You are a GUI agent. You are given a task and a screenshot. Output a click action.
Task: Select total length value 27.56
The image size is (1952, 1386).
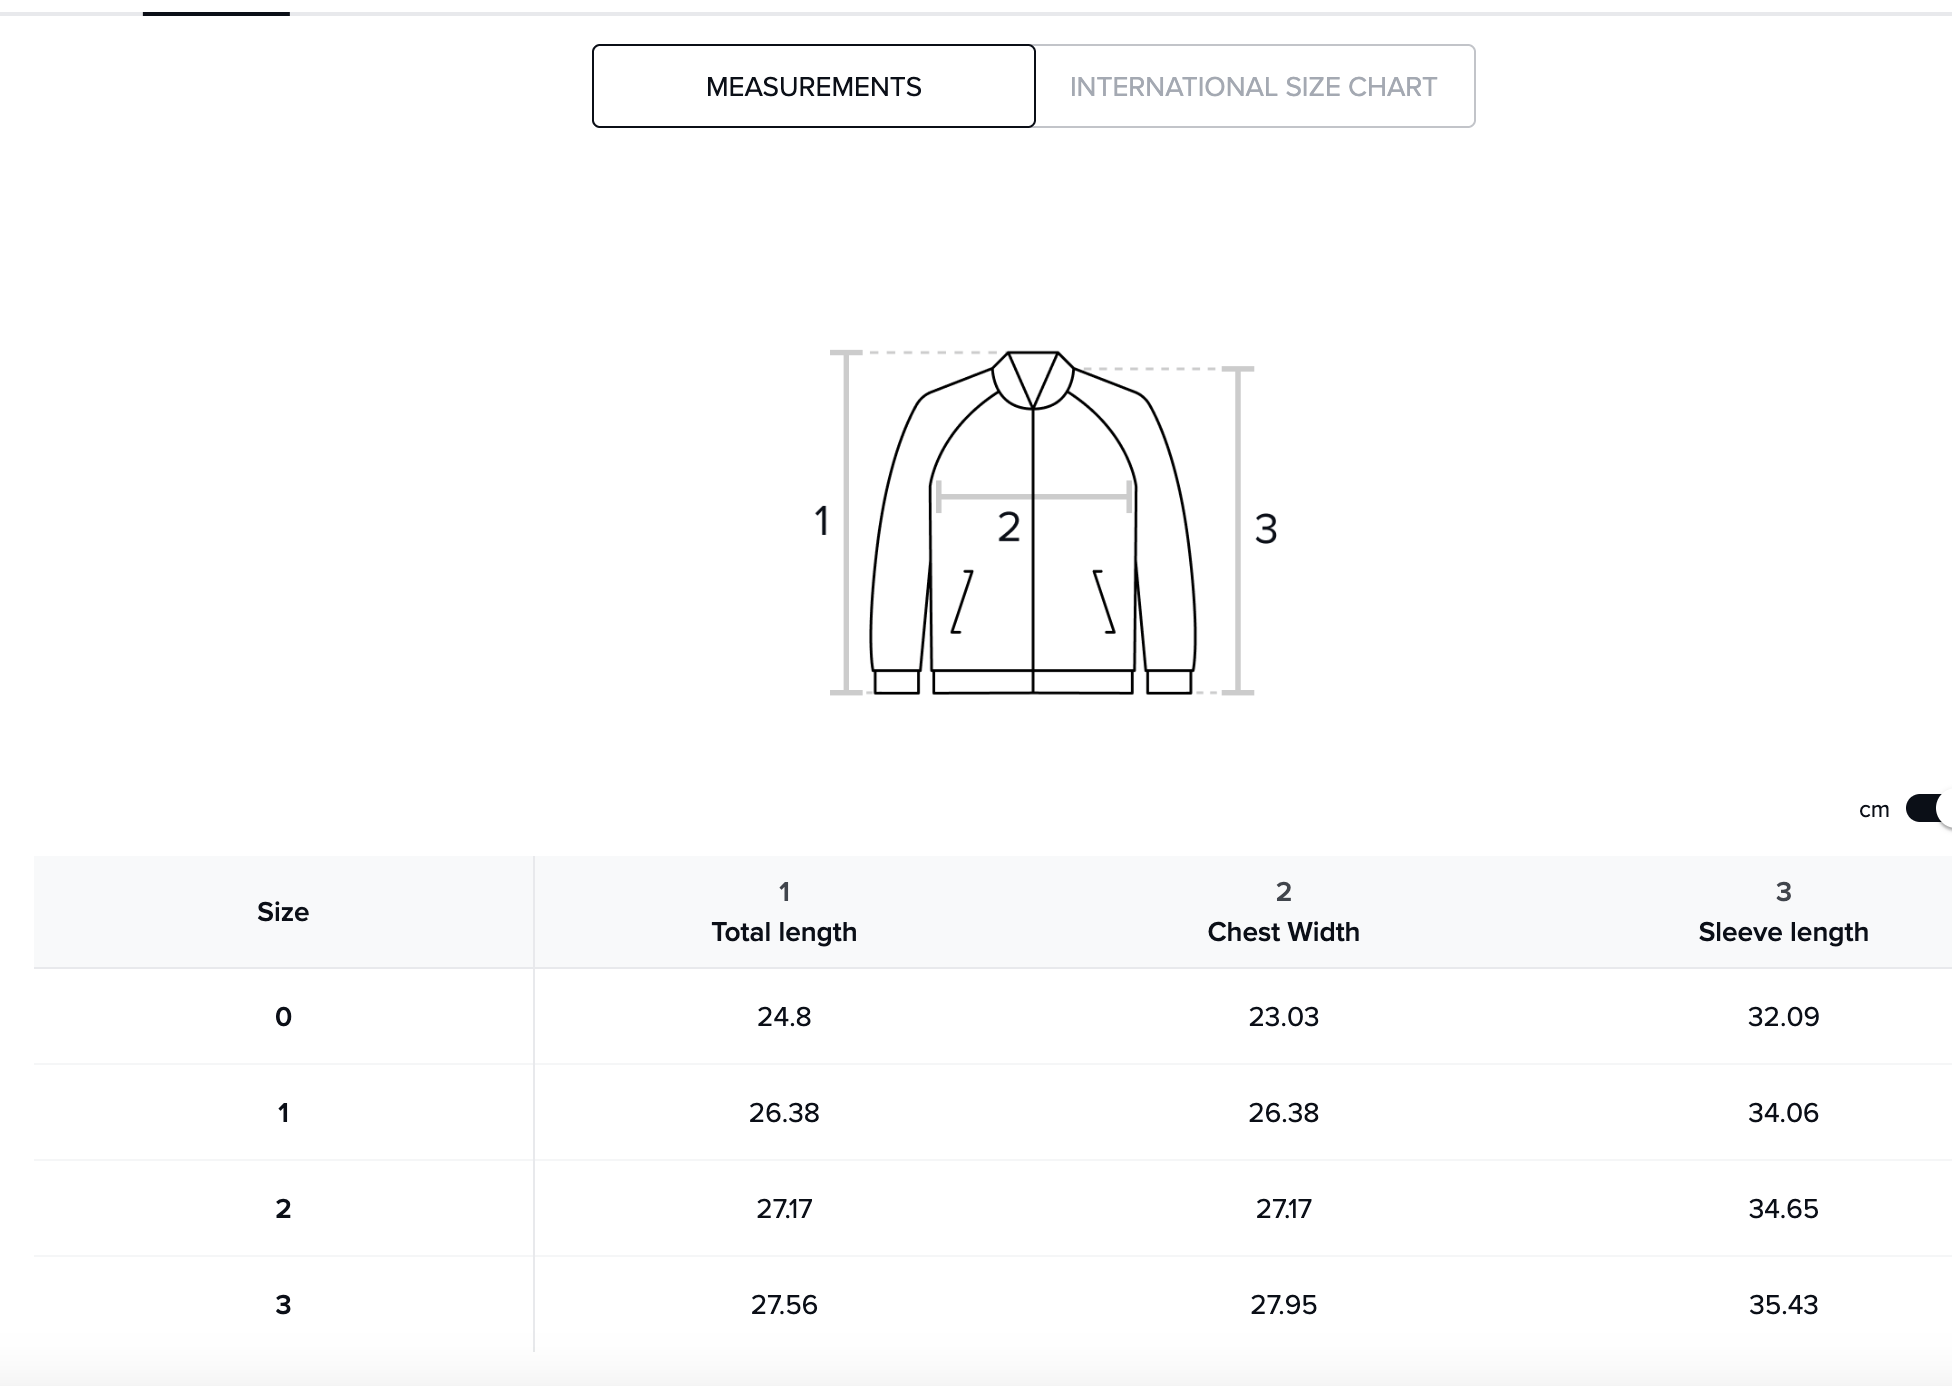(784, 1305)
